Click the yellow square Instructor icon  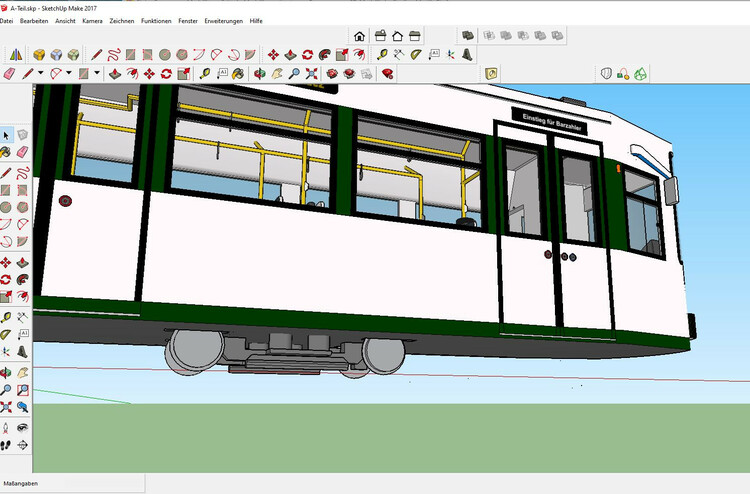tap(491, 74)
